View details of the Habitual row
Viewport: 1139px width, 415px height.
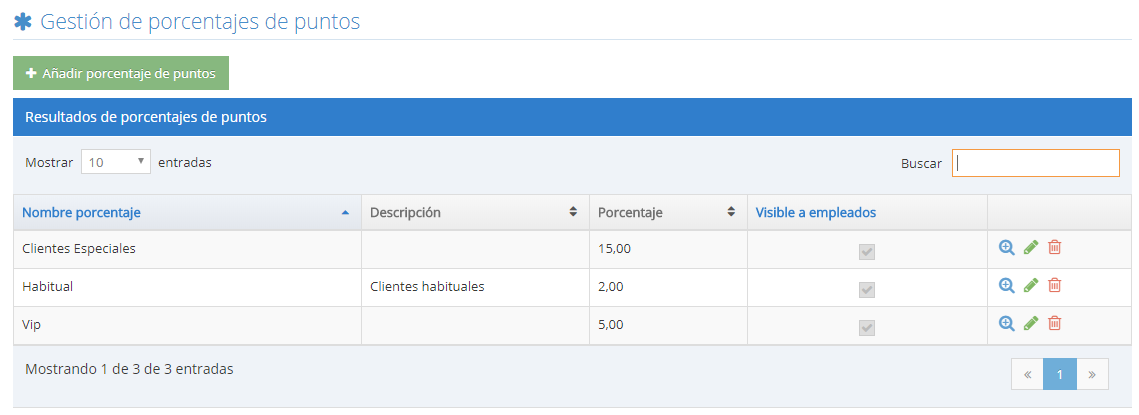coord(1006,285)
